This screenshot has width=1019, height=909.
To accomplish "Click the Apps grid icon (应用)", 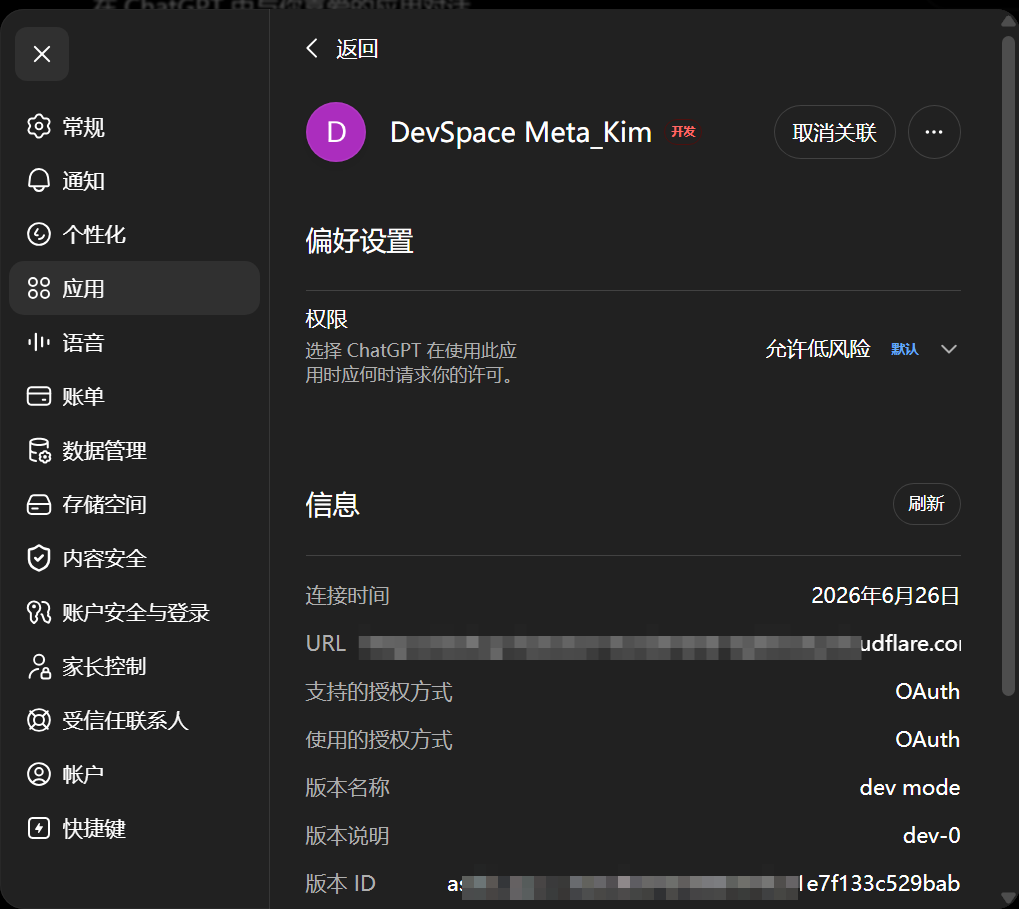I will tap(39, 288).
